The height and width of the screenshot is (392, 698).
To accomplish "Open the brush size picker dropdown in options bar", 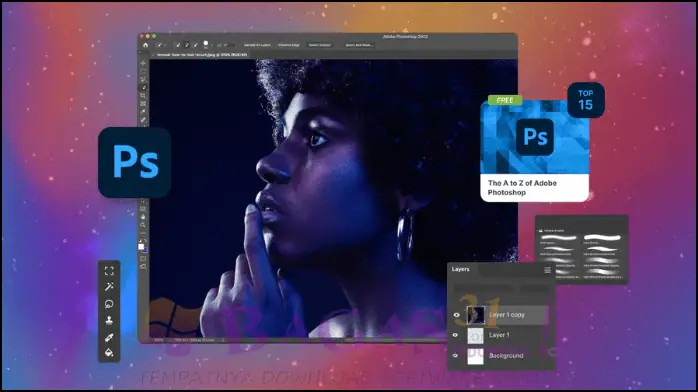I will point(207,44).
